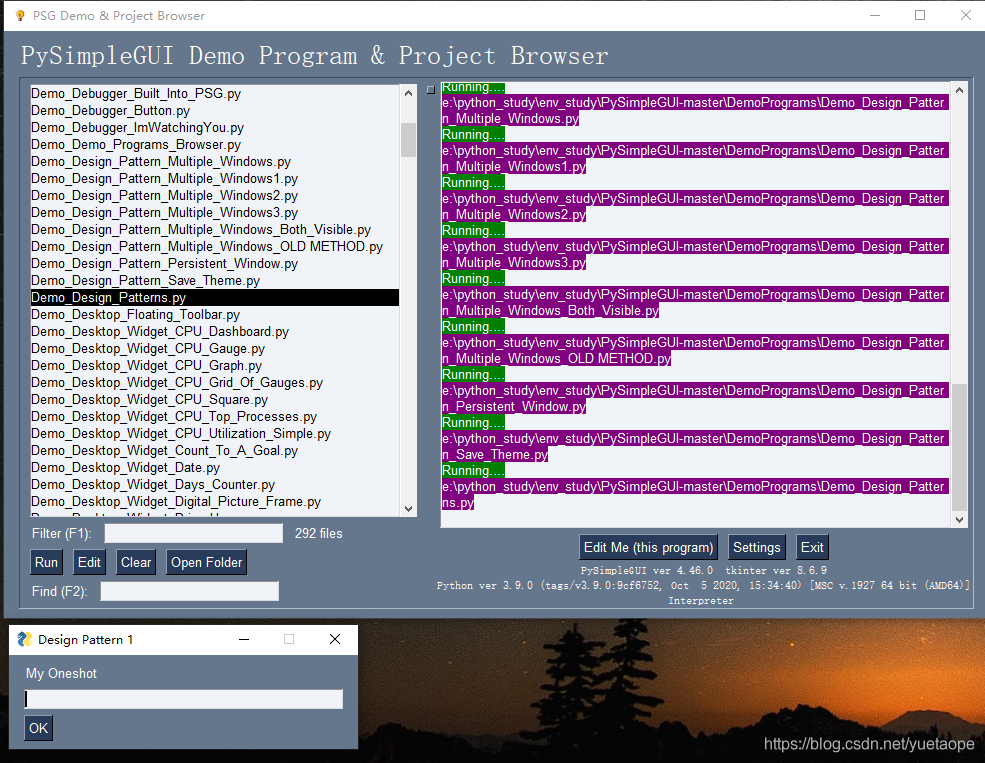Click Edit Me (this program) button
Viewport: 985px width, 763px height.
tap(648, 547)
